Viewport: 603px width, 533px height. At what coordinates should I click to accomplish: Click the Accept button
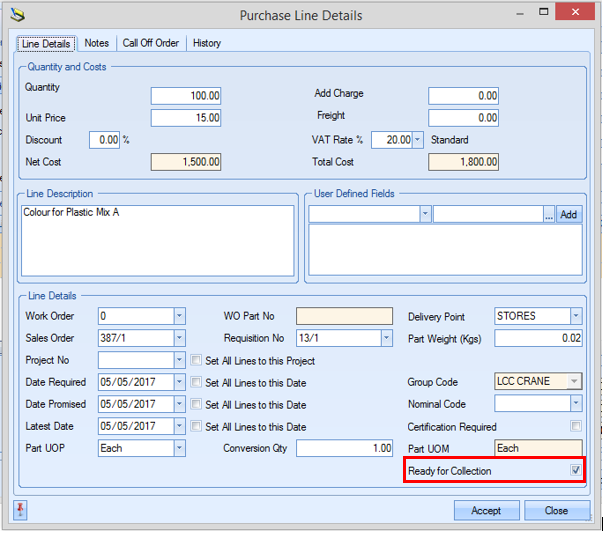click(x=486, y=510)
